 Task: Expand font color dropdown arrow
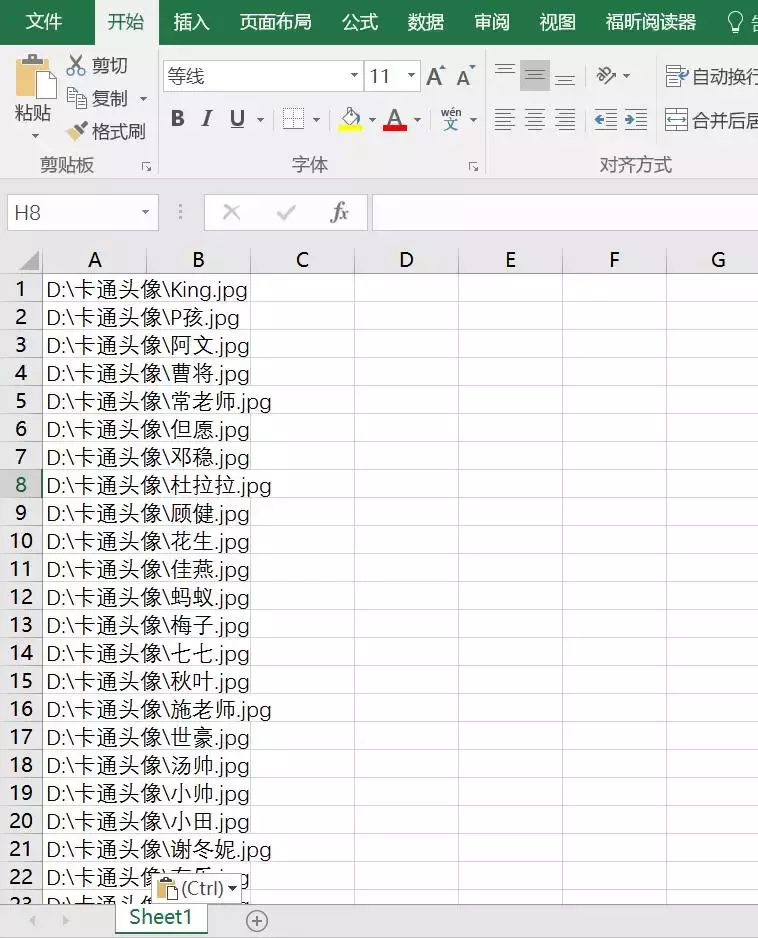[x=418, y=120]
